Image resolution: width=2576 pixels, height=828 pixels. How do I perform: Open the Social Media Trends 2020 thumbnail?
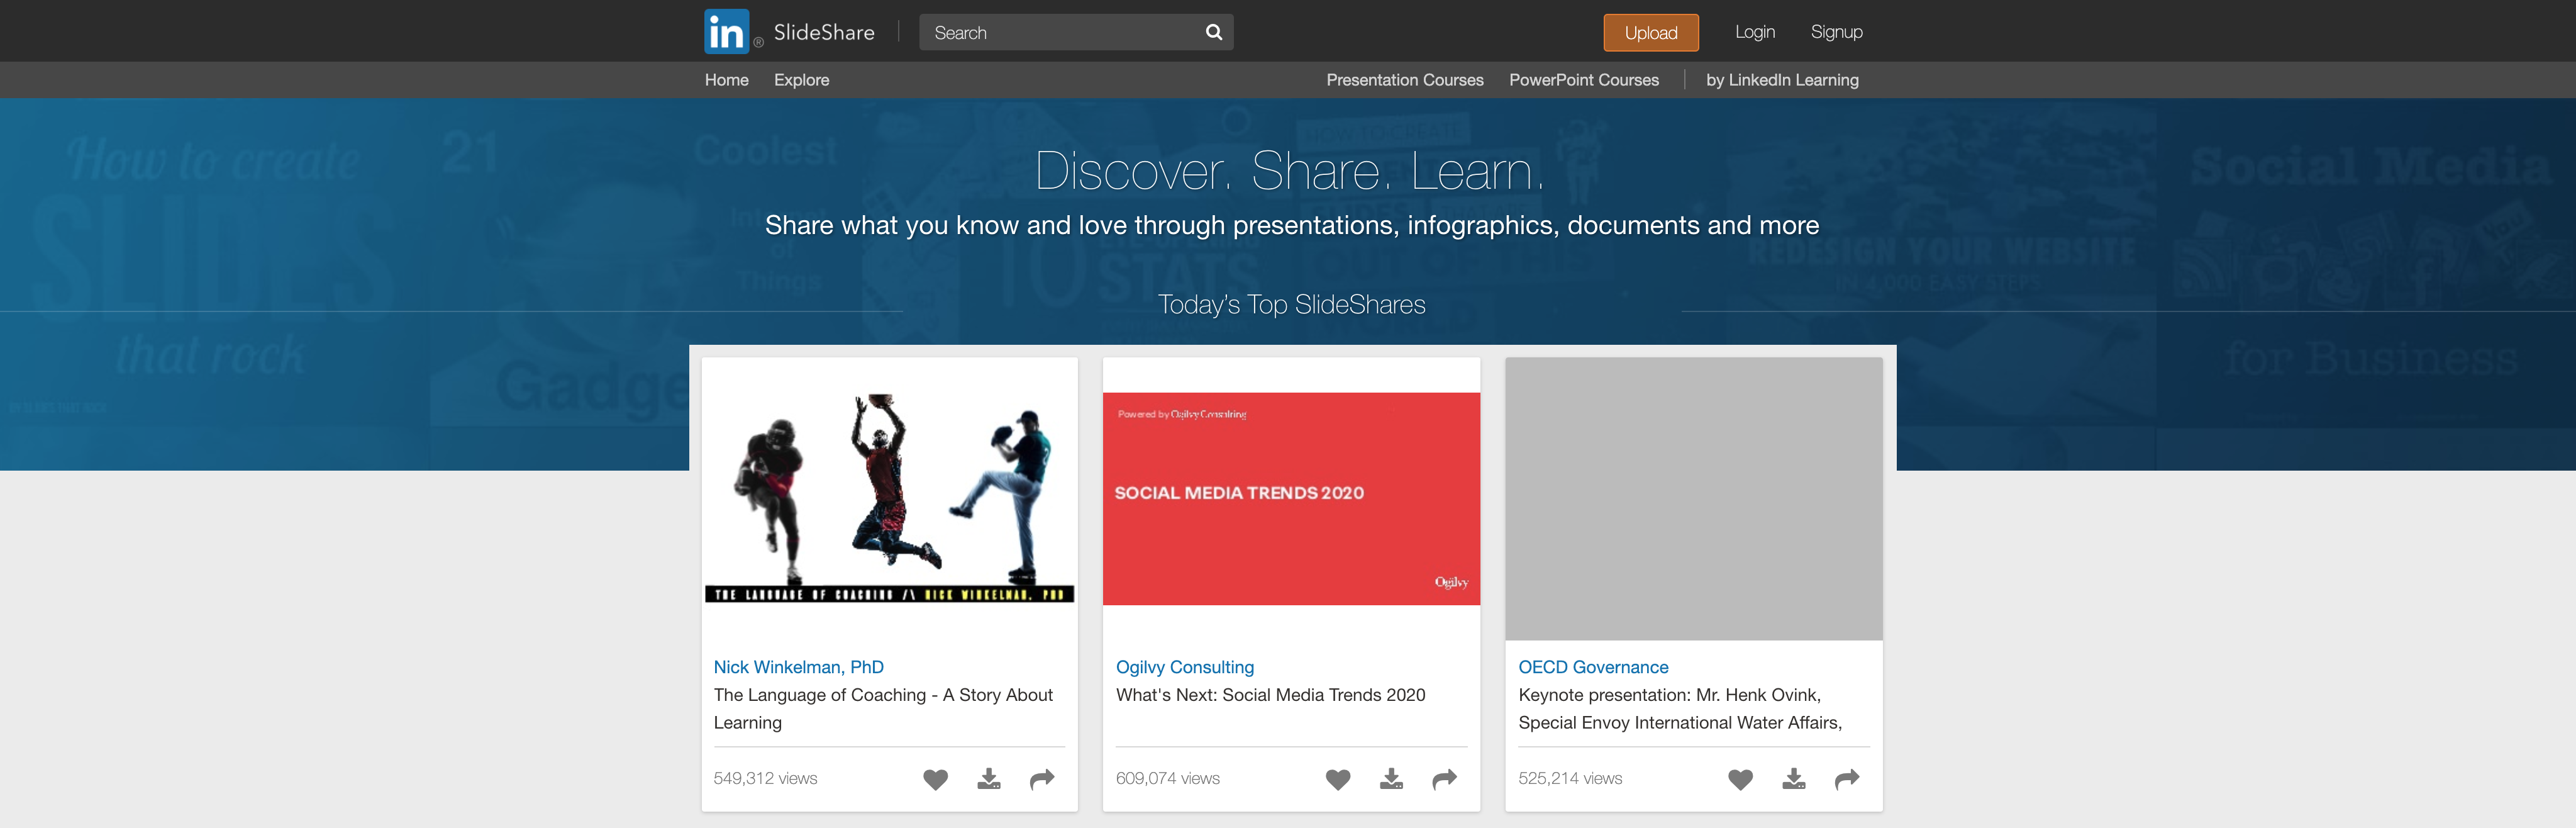(1291, 496)
